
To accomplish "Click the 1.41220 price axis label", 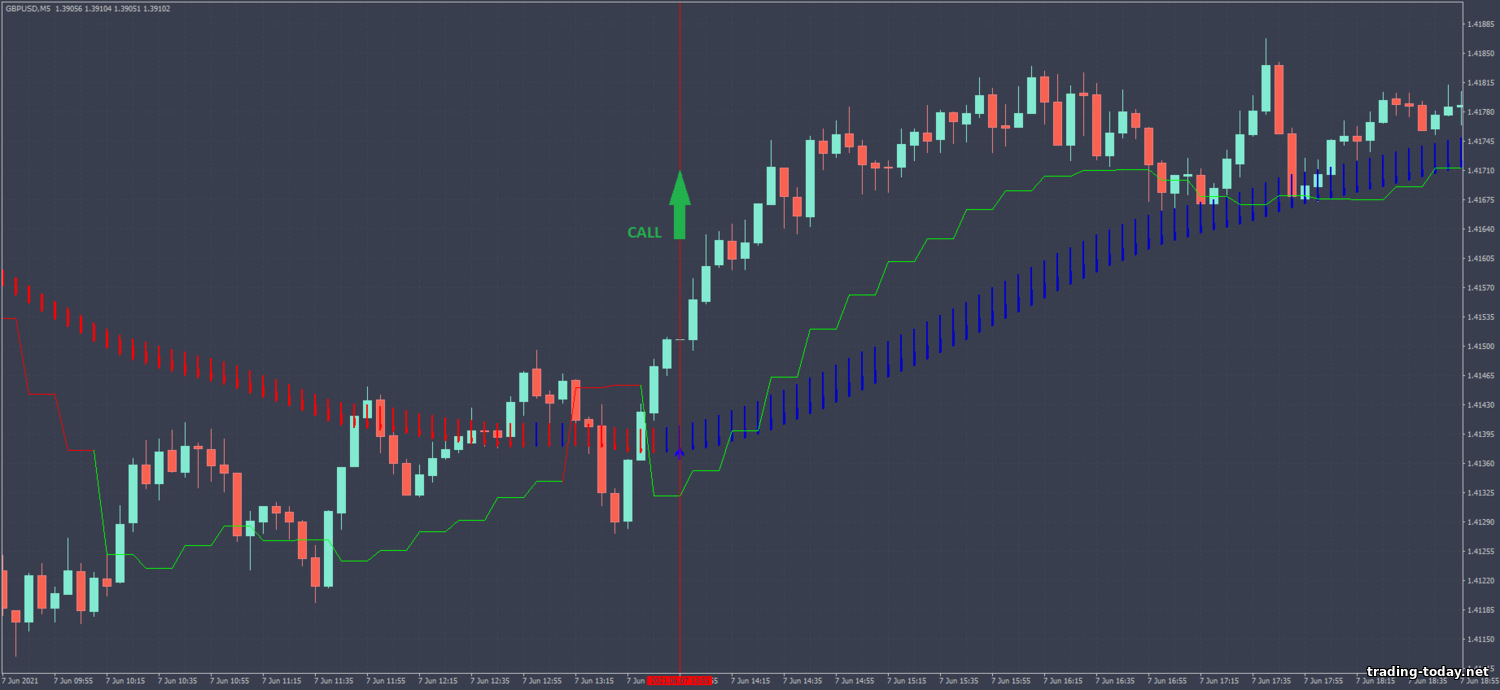I will (1482, 580).
